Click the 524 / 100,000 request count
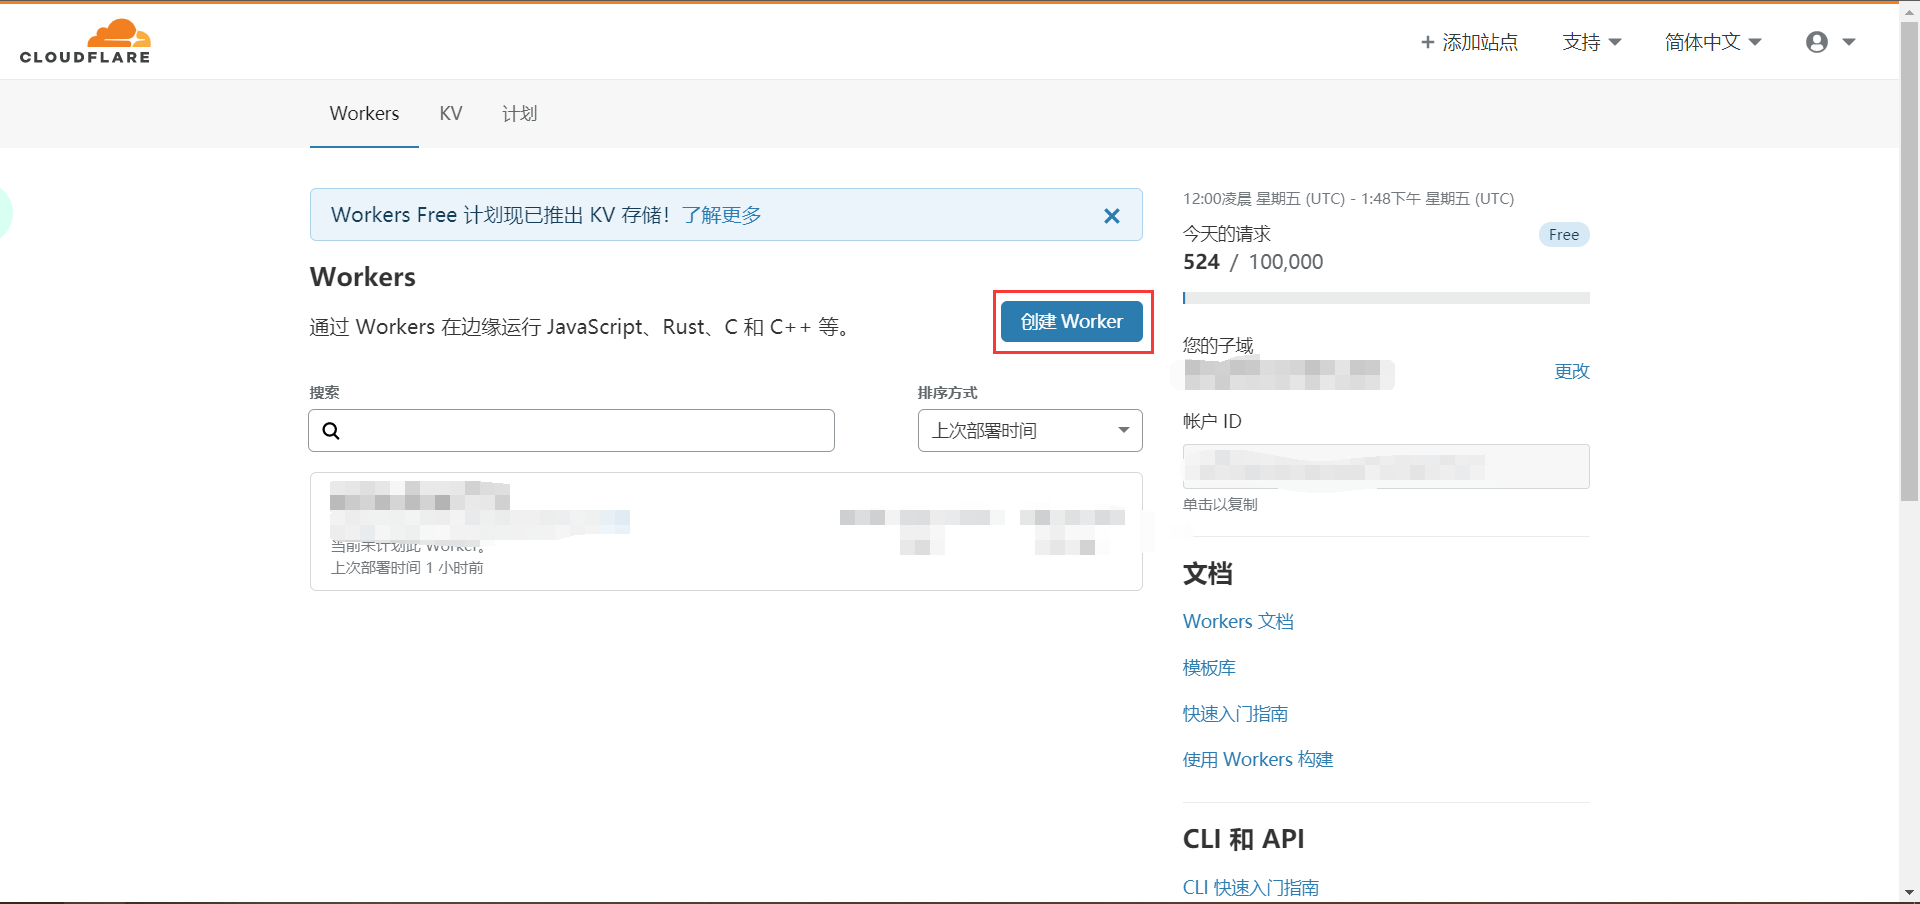Image resolution: width=1920 pixels, height=904 pixels. (x=1253, y=262)
